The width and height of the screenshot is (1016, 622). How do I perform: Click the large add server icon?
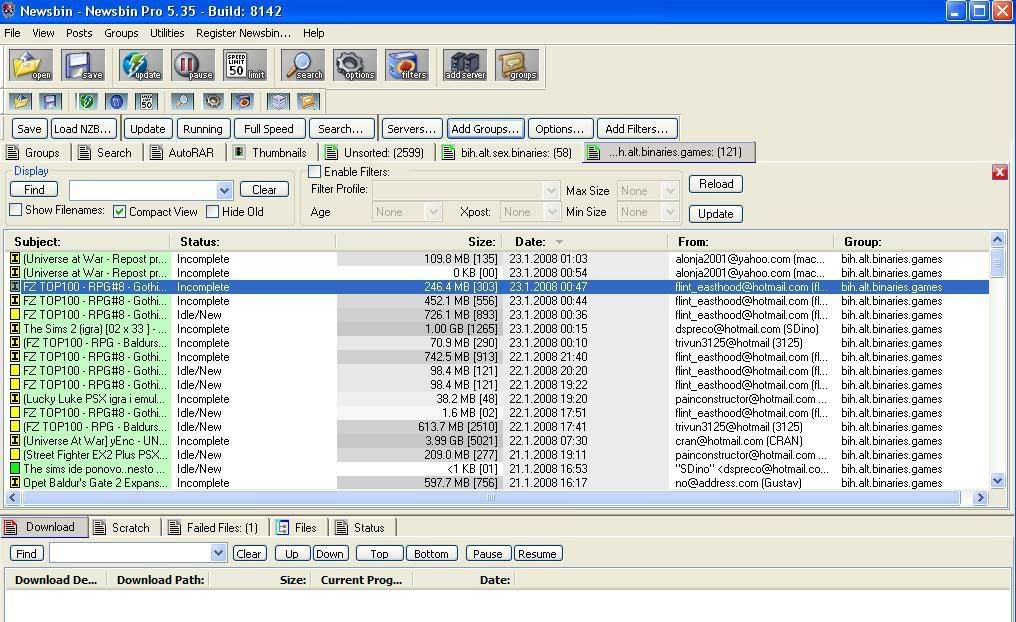(x=465, y=65)
